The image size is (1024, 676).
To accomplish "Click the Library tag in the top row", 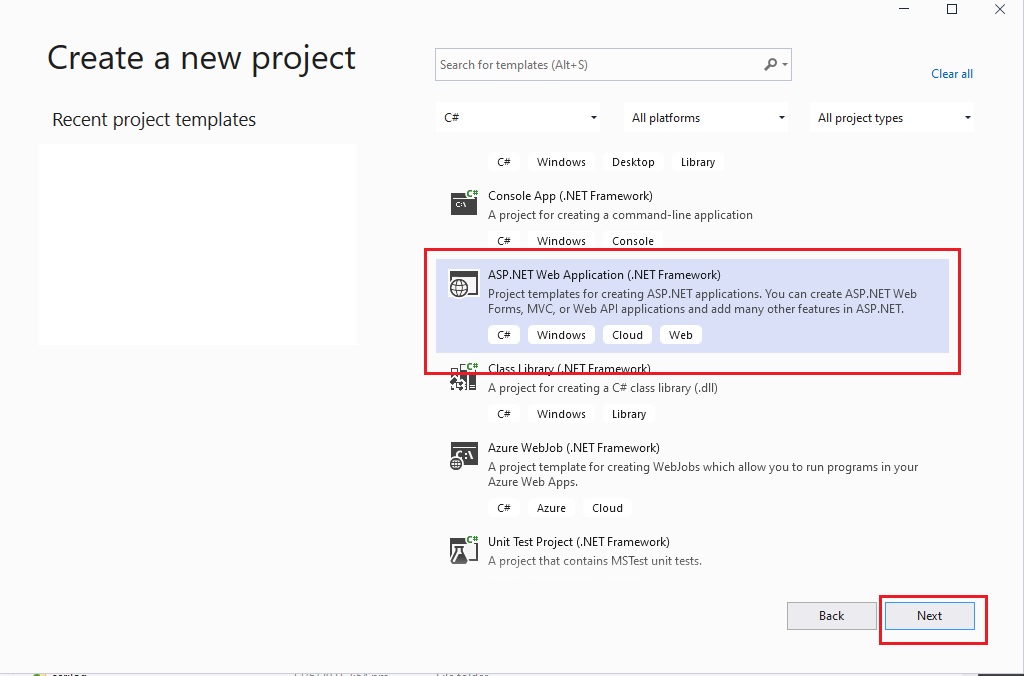I will [697, 162].
